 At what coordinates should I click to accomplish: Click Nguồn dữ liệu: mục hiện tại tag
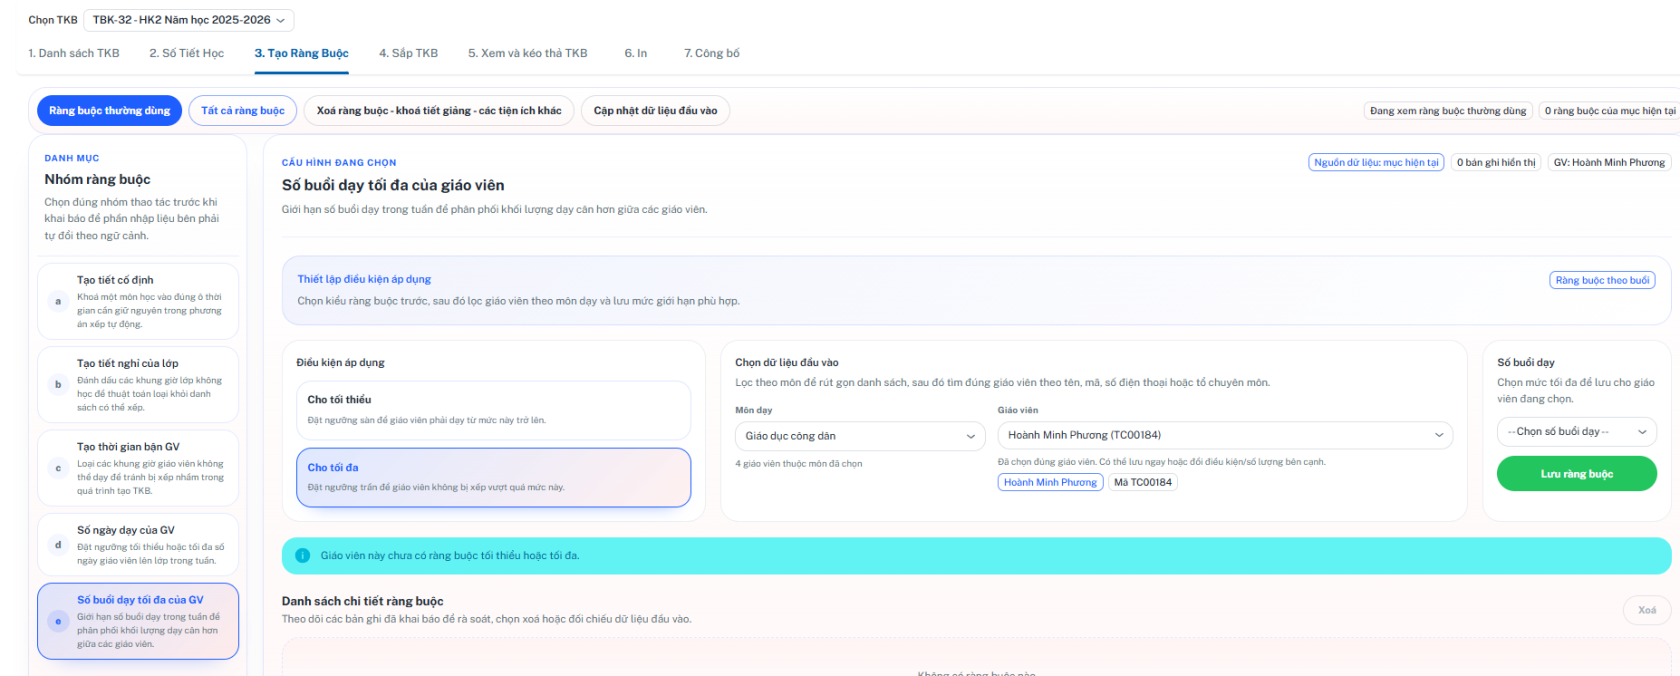(1376, 162)
